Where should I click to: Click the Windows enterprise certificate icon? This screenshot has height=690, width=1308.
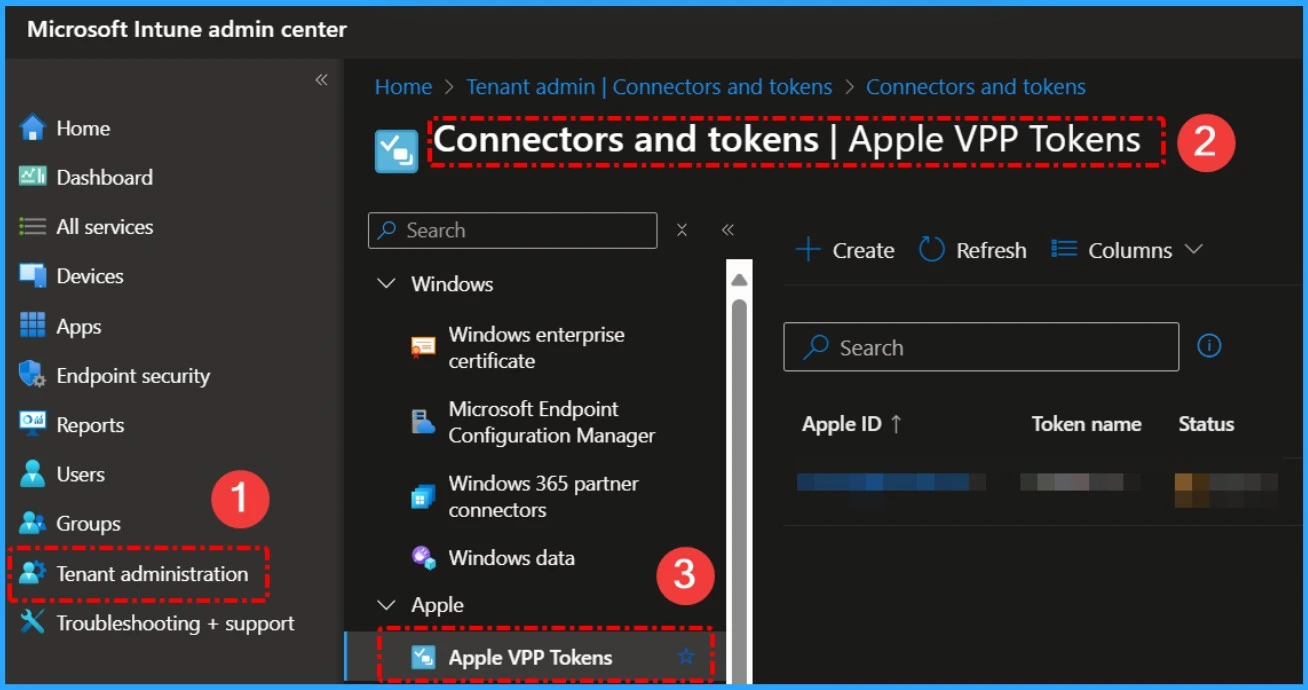click(421, 347)
